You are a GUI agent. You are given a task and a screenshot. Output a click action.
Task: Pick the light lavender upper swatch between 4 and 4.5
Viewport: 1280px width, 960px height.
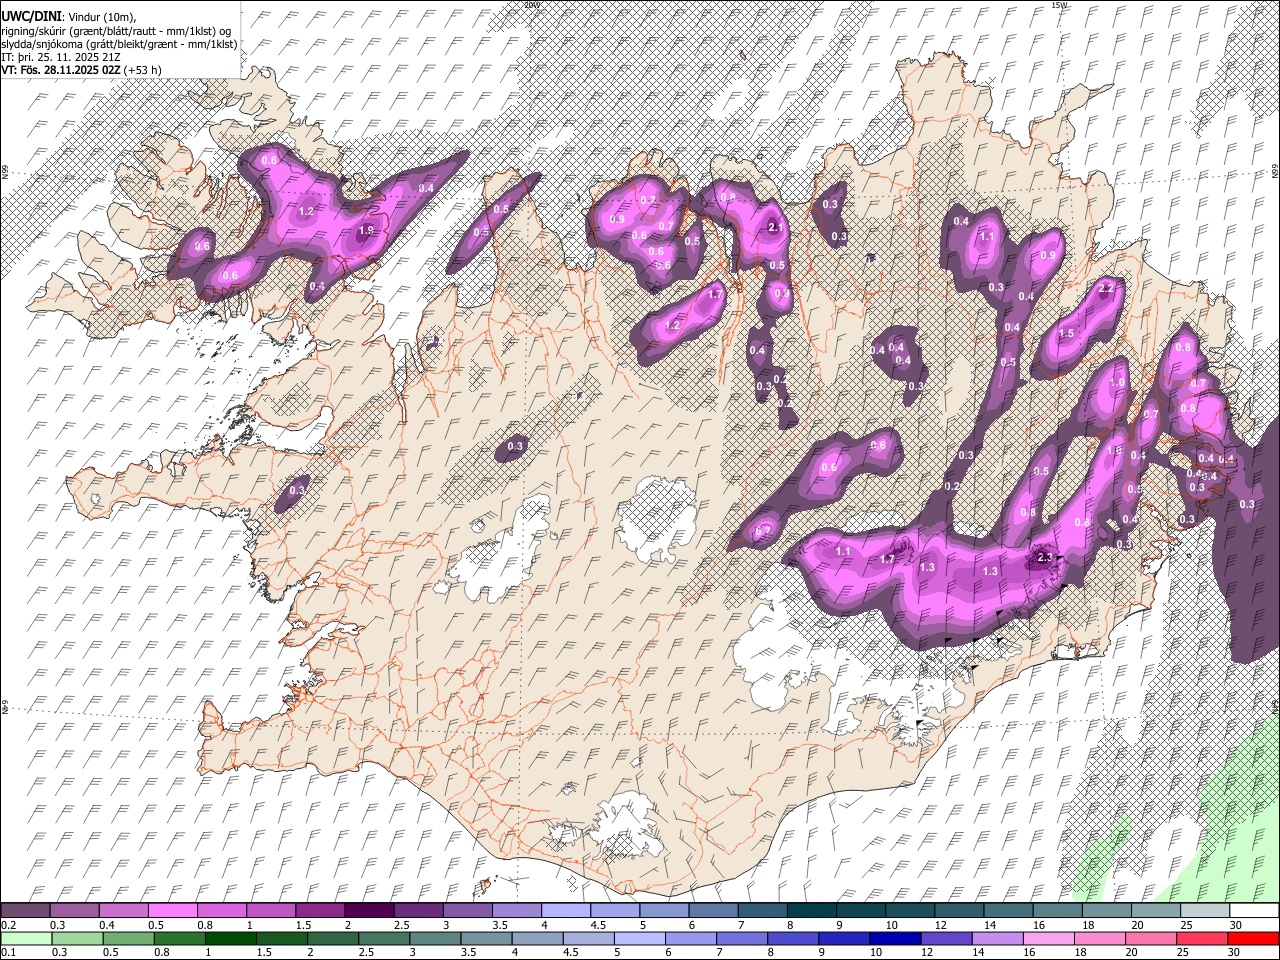tap(566, 910)
